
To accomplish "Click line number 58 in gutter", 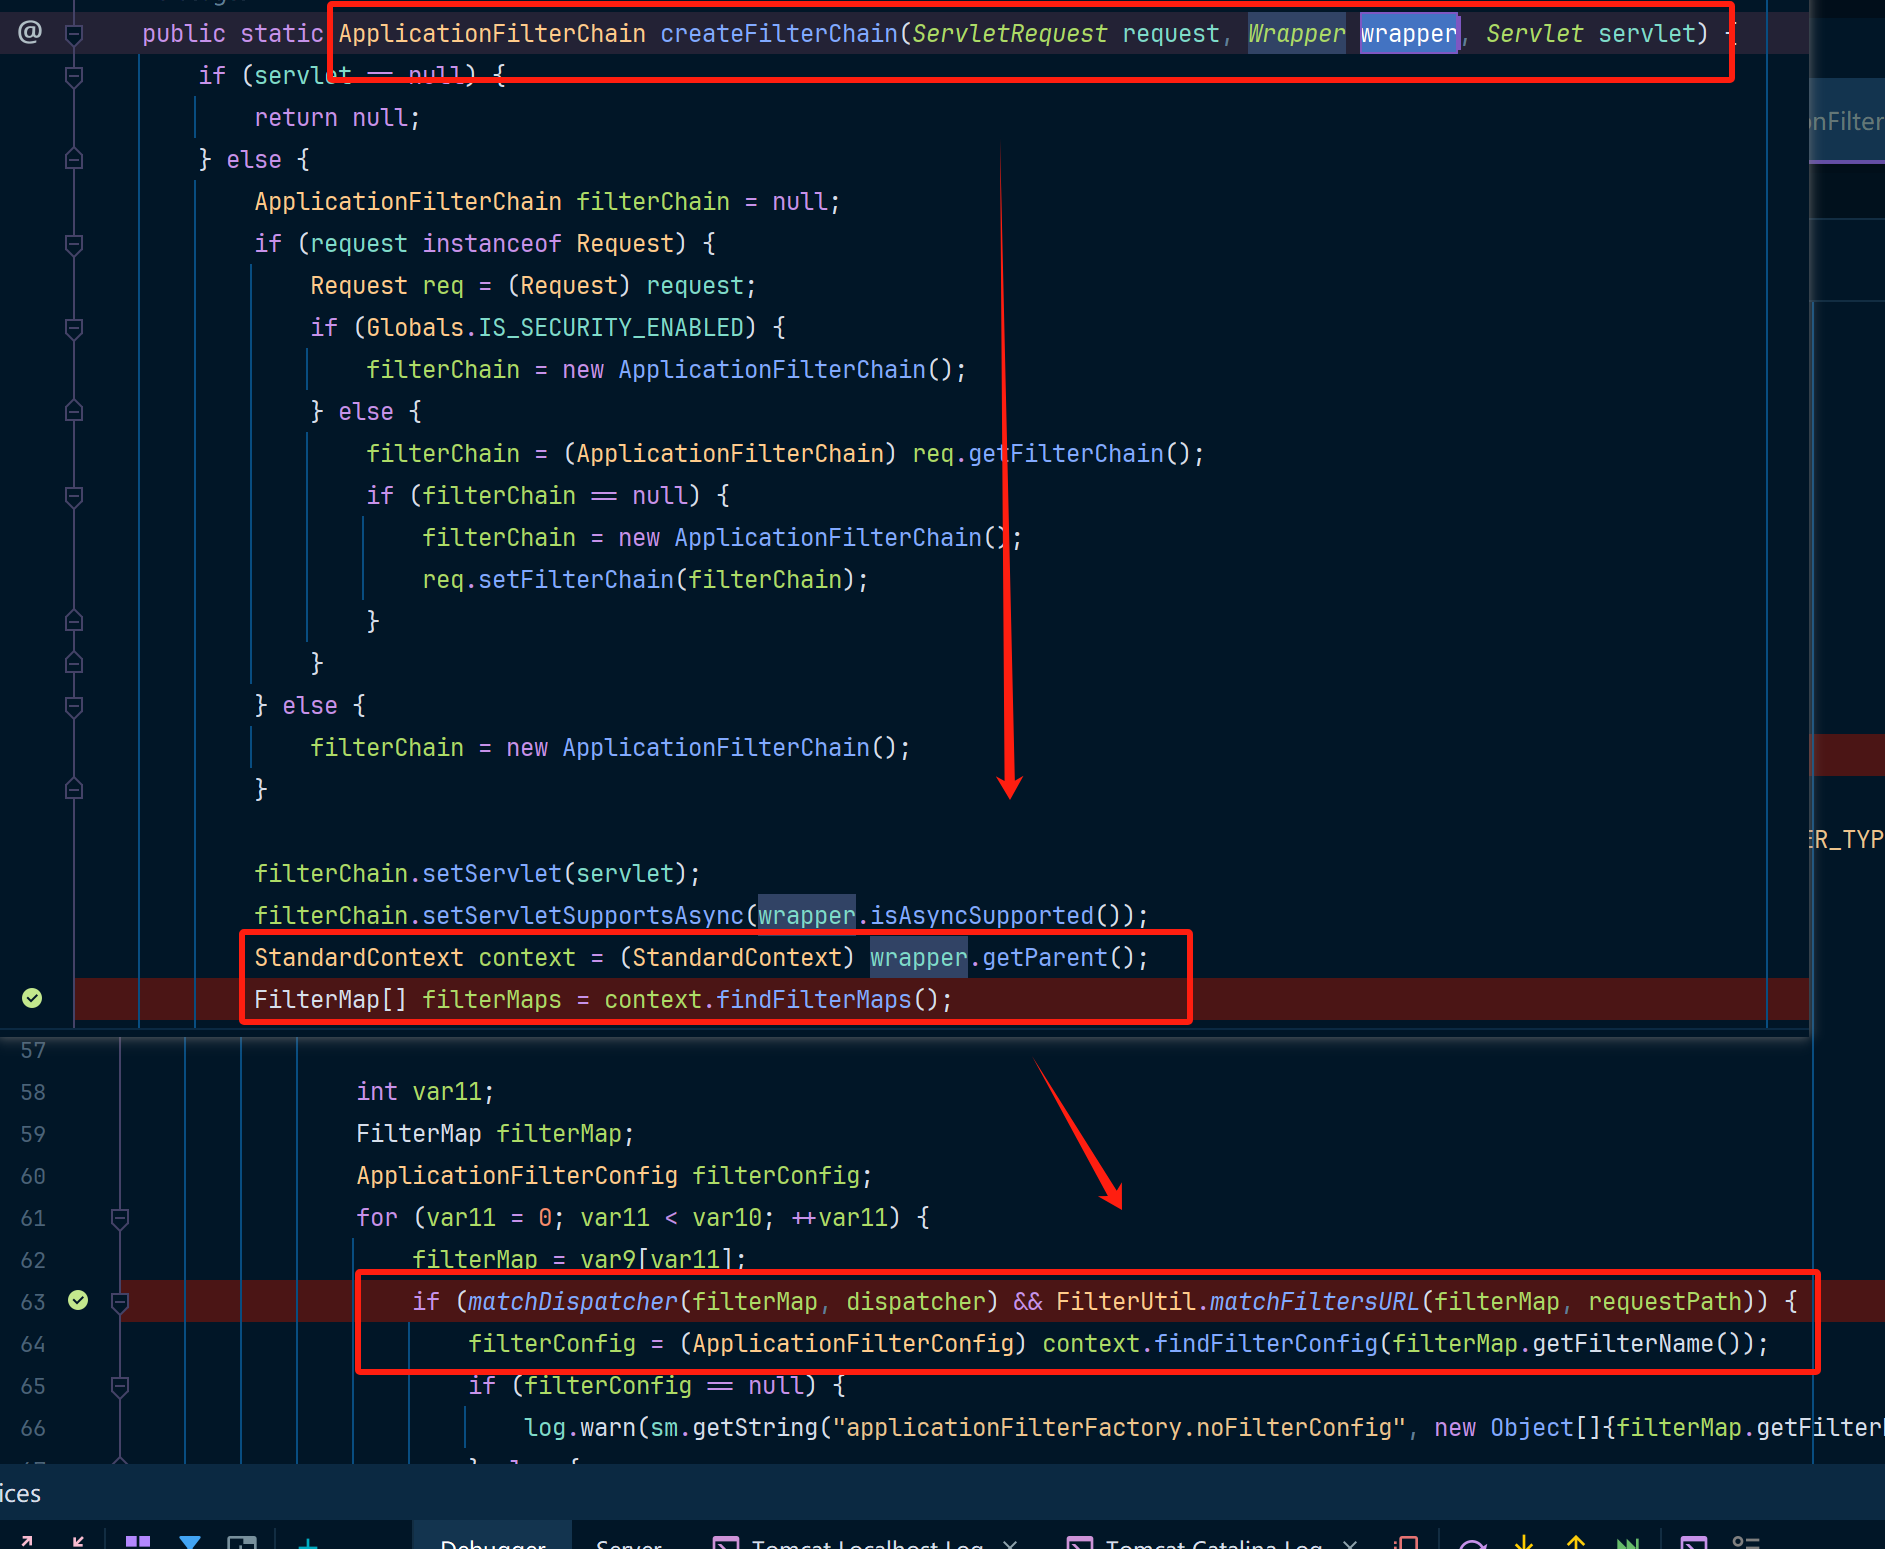I will (x=33, y=1092).
